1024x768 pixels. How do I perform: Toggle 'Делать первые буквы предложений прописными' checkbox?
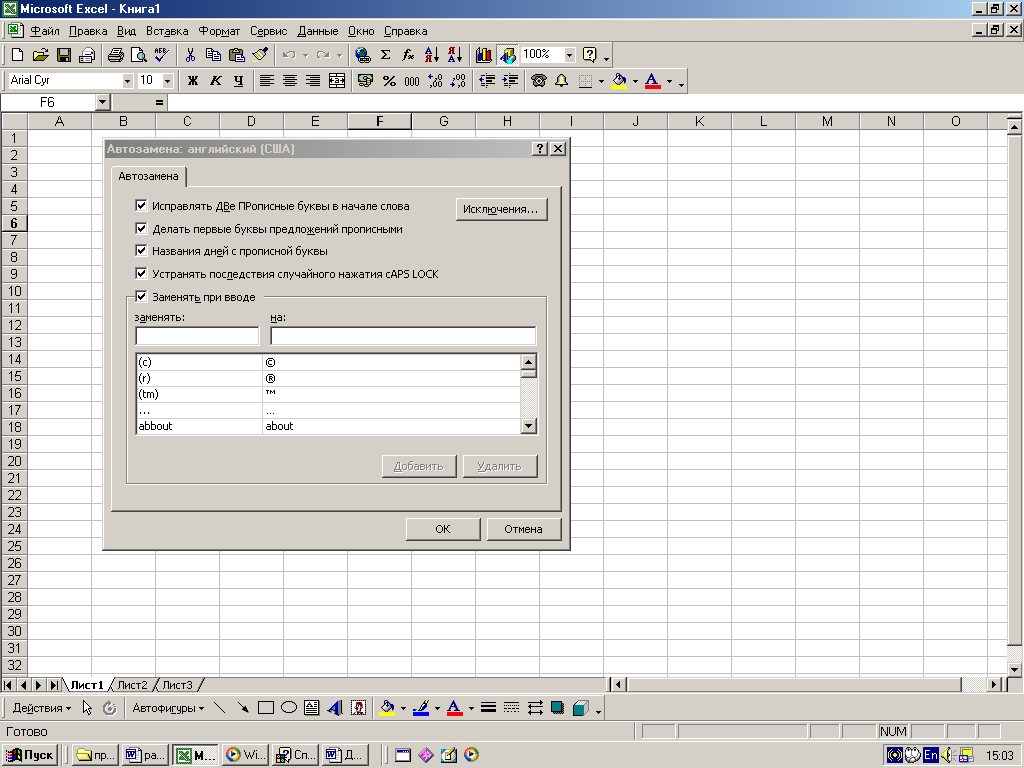(x=141, y=229)
